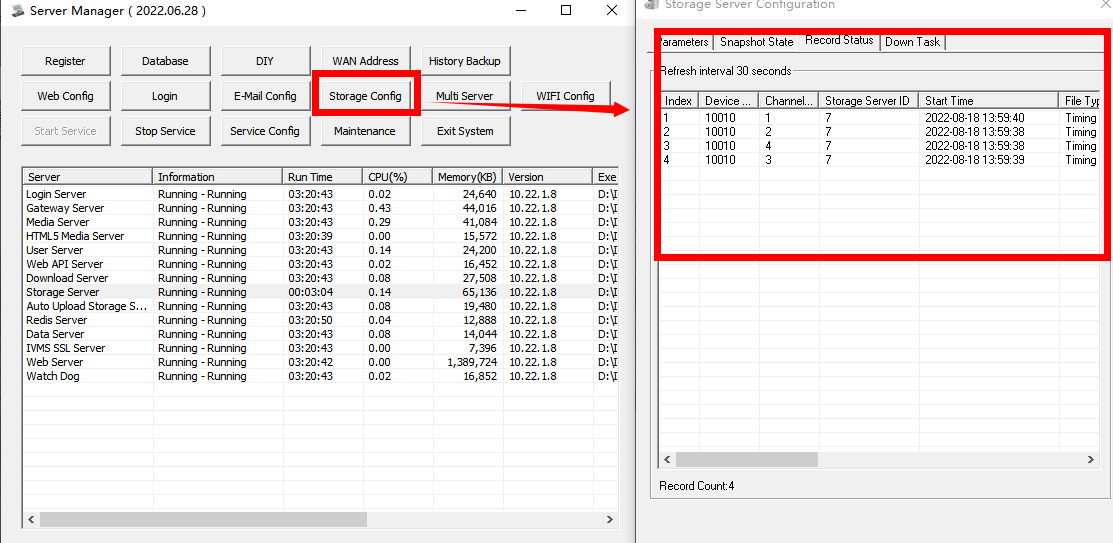This screenshot has width=1113, height=543.
Task: Click the Storage Server Configuration window icon
Action: click(x=652, y=5)
